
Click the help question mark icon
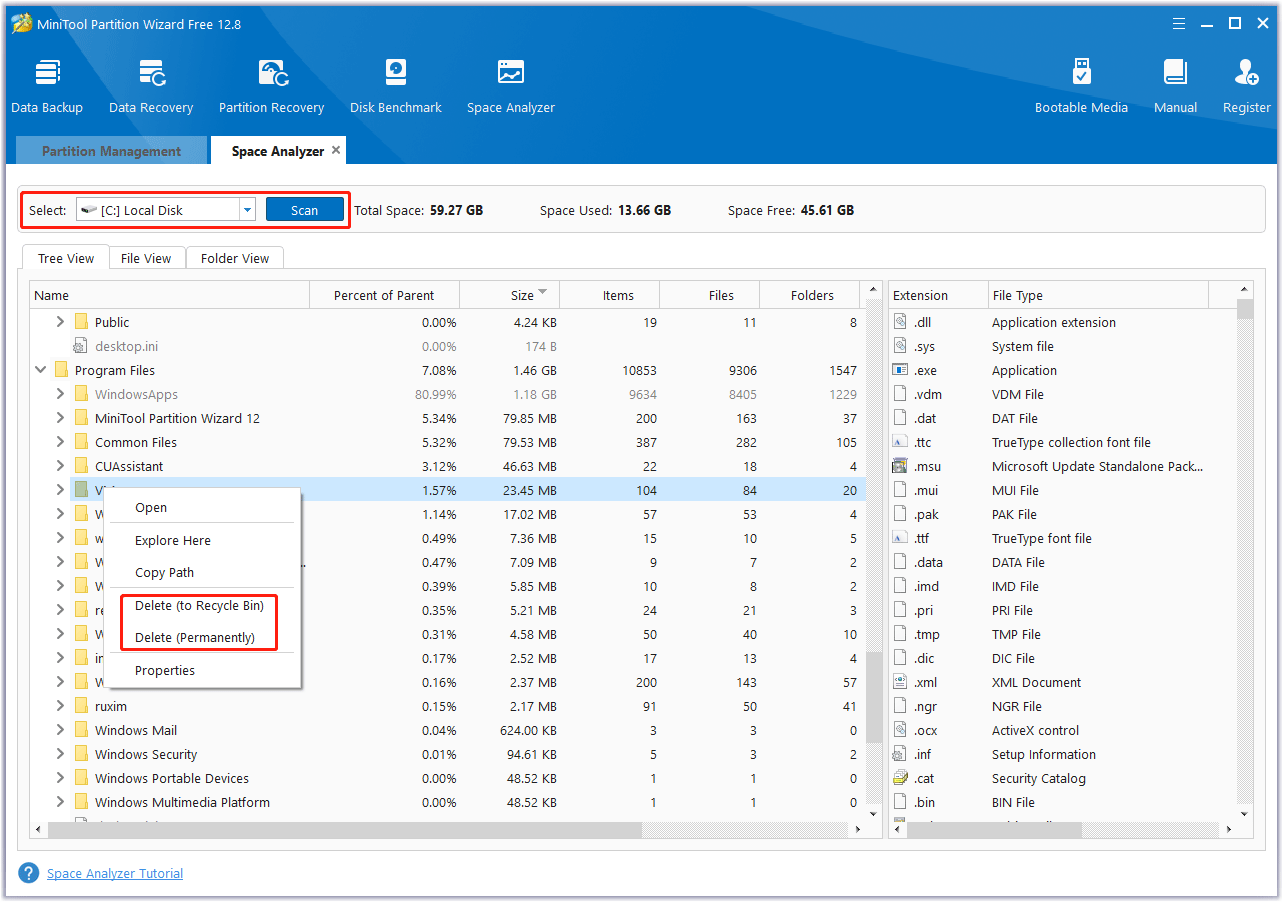tap(28, 872)
